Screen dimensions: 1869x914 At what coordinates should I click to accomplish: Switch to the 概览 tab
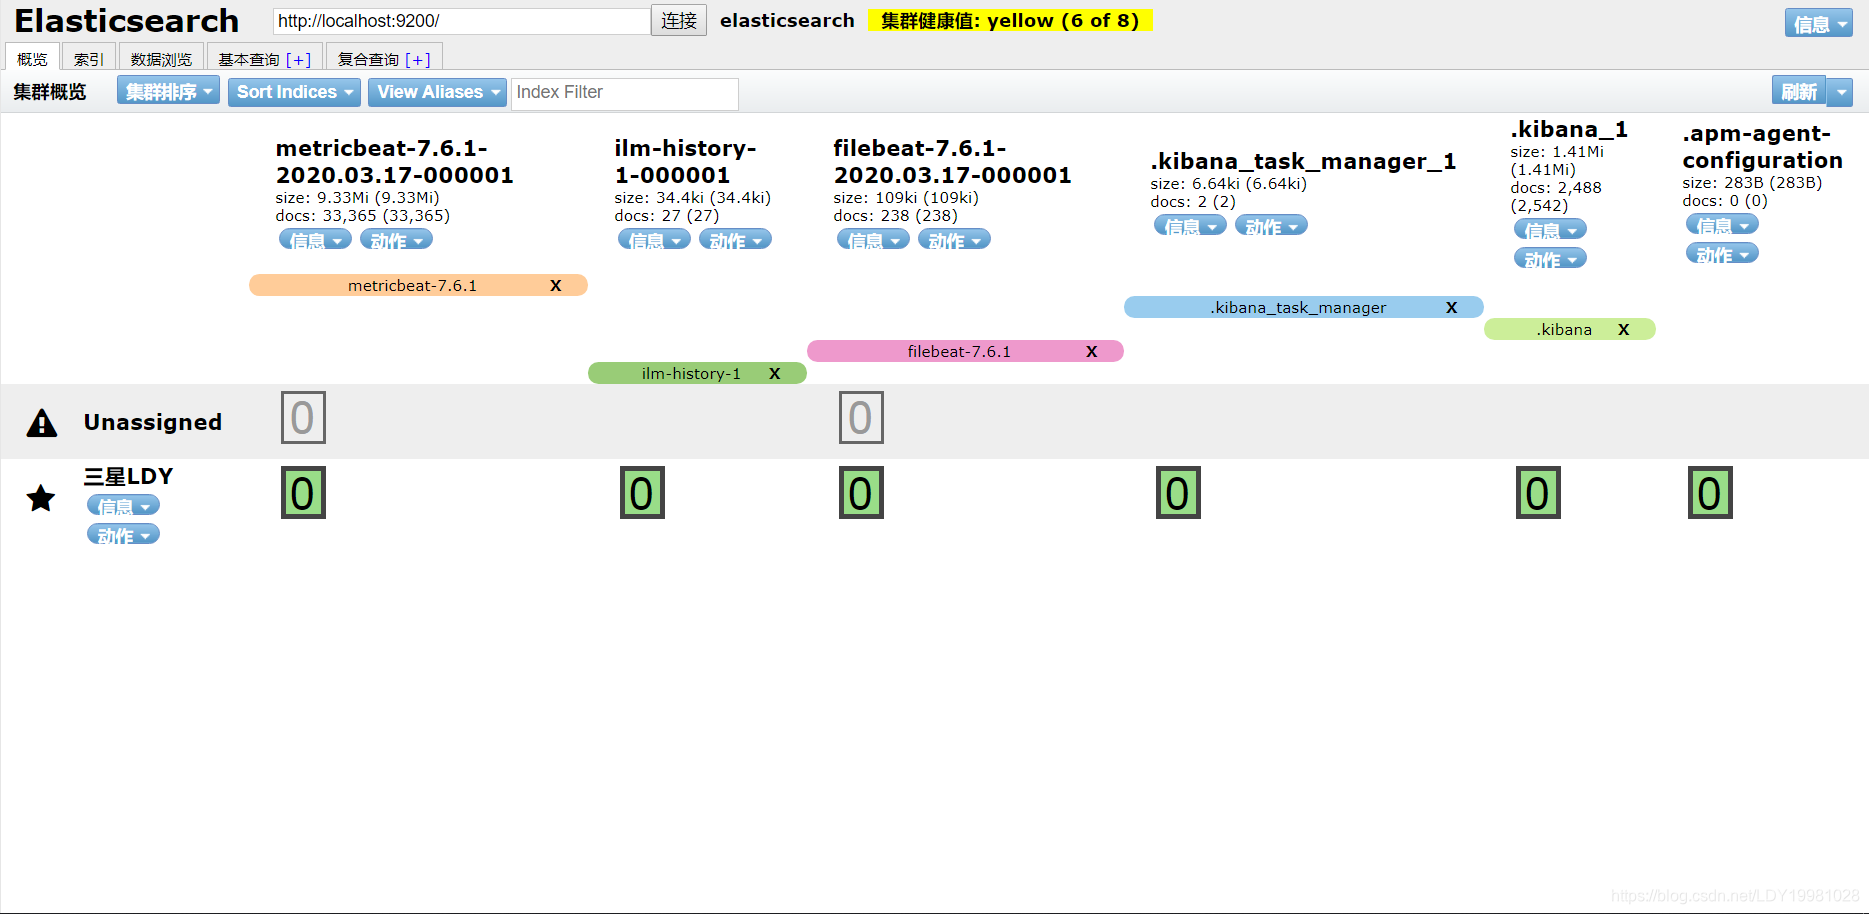pyautogui.click(x=32, y=59)
